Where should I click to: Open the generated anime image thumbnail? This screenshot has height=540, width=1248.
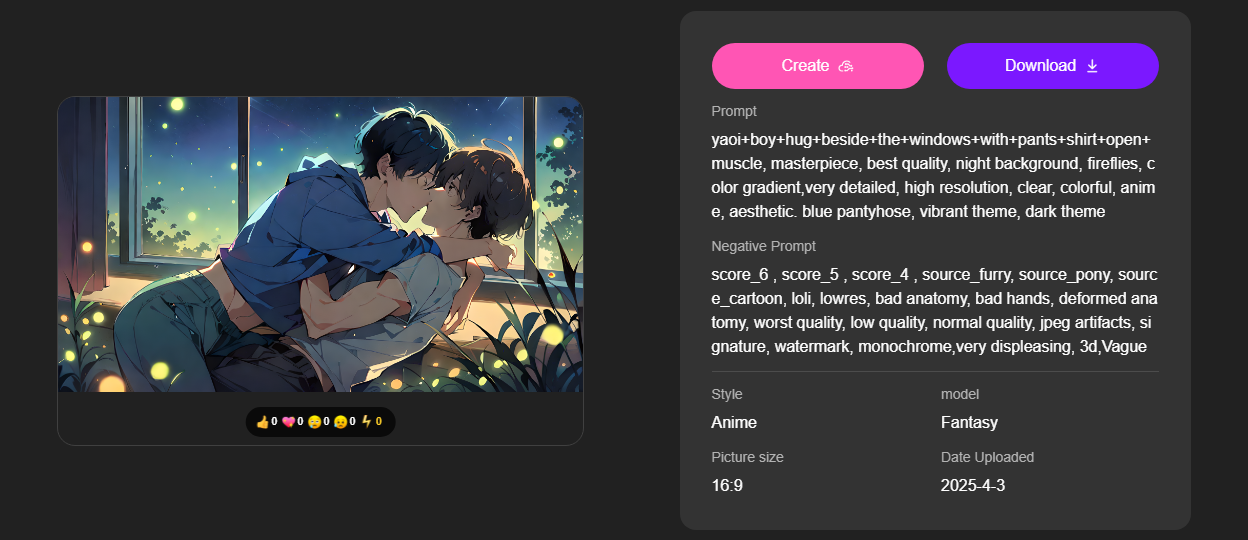click(x=320, y=244)
